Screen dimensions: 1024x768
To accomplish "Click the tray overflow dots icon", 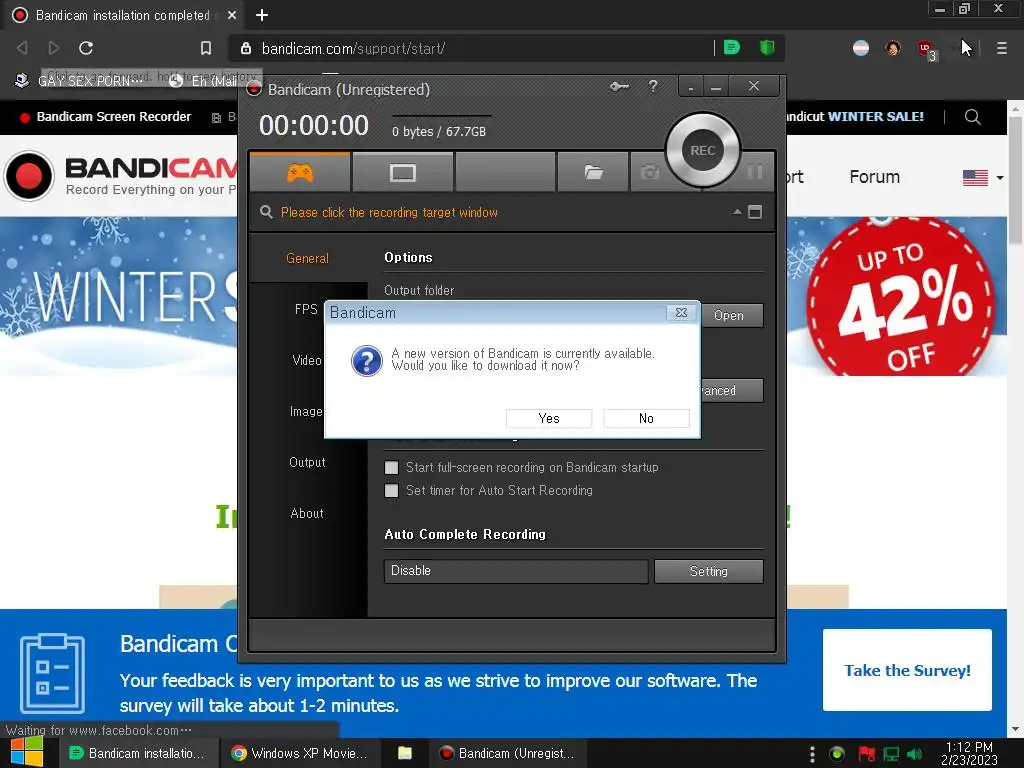I will pos(812,754).
